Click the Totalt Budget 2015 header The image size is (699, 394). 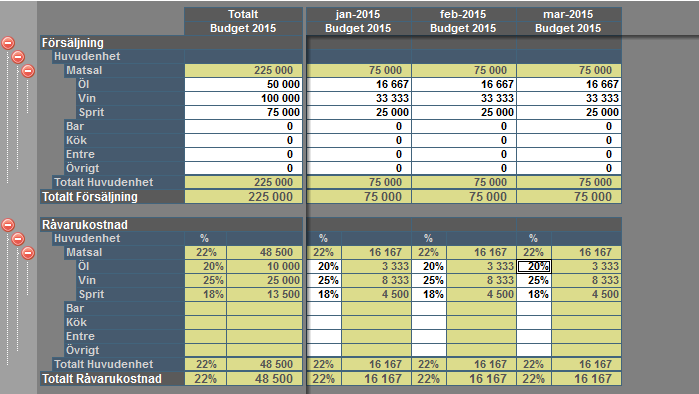coord(243,21)
